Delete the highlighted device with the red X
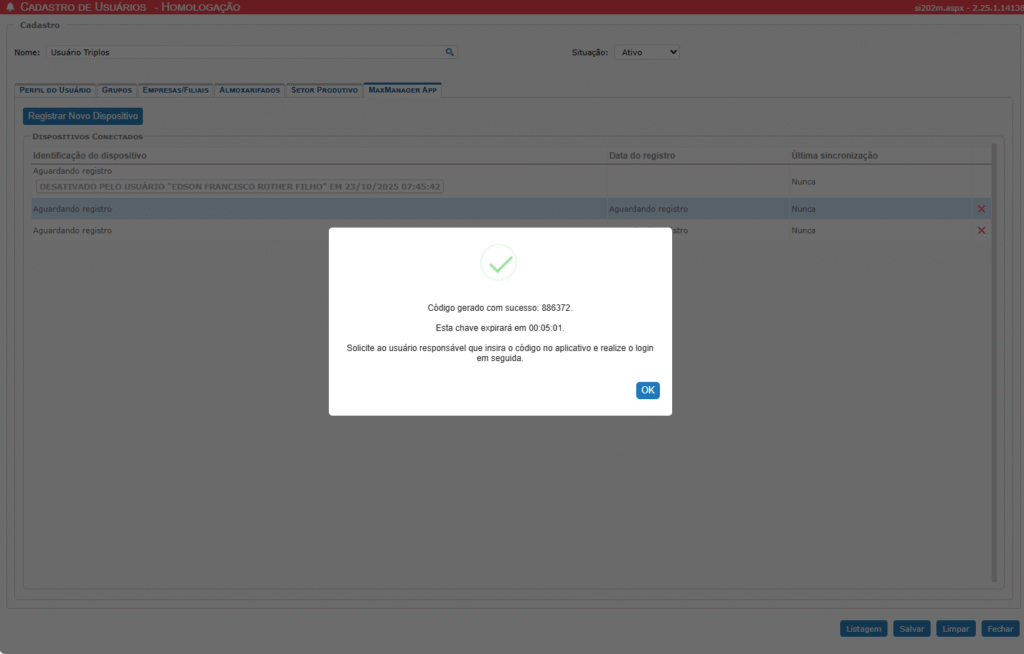The width and height of the screenshot is (1024, 654). click(981, 209)
